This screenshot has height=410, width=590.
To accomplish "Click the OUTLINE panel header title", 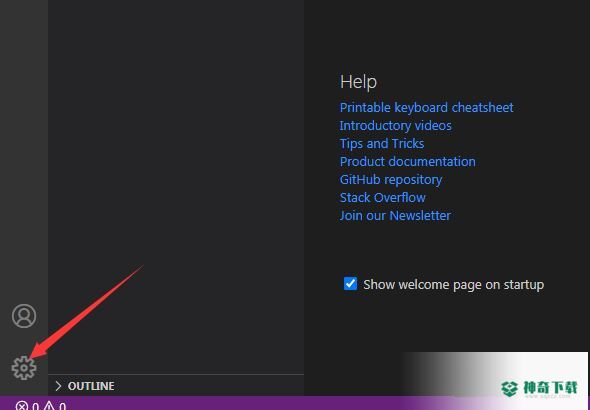I will click(91, 386).
